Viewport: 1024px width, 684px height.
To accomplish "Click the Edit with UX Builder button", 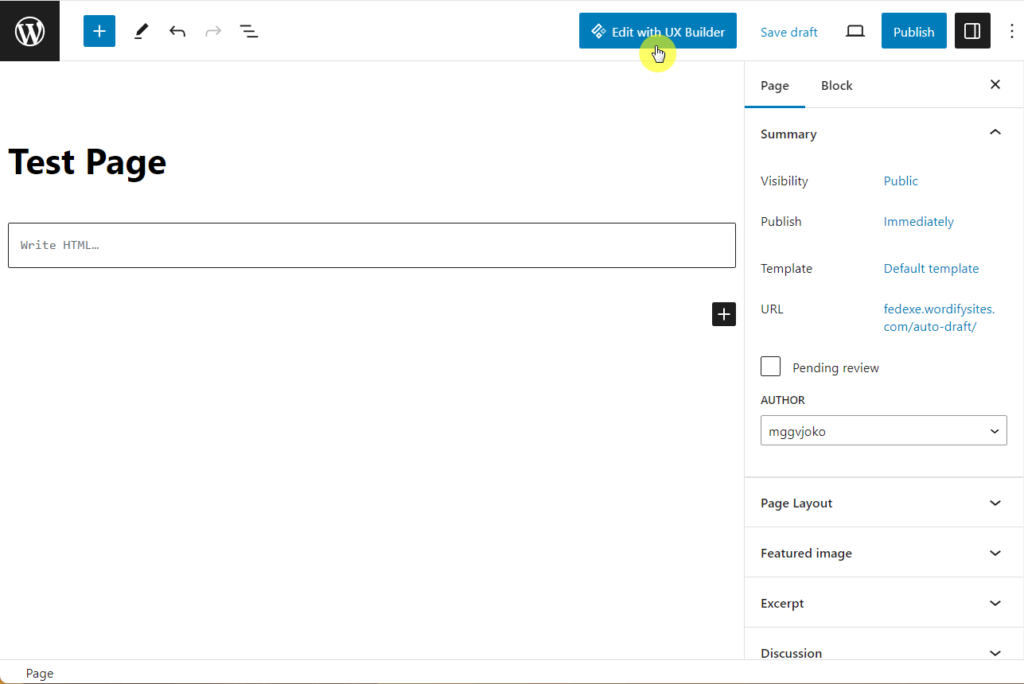I will pyautogui.click(x=657, y=31).
